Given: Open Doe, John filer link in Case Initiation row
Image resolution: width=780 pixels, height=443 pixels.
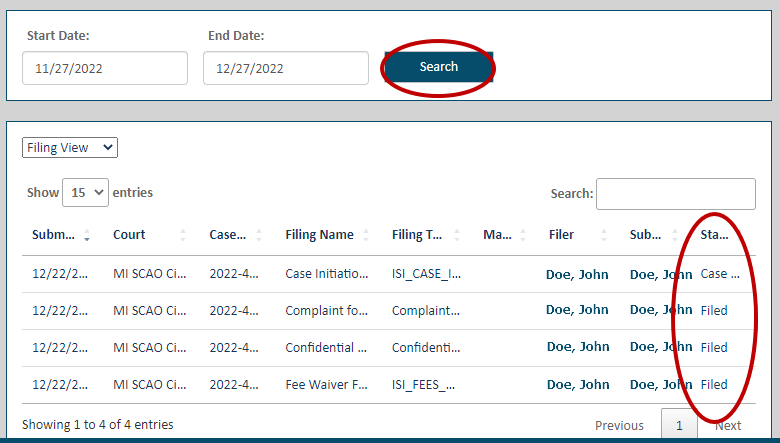Looking at the screenshot, I should [x=577, y=273].
